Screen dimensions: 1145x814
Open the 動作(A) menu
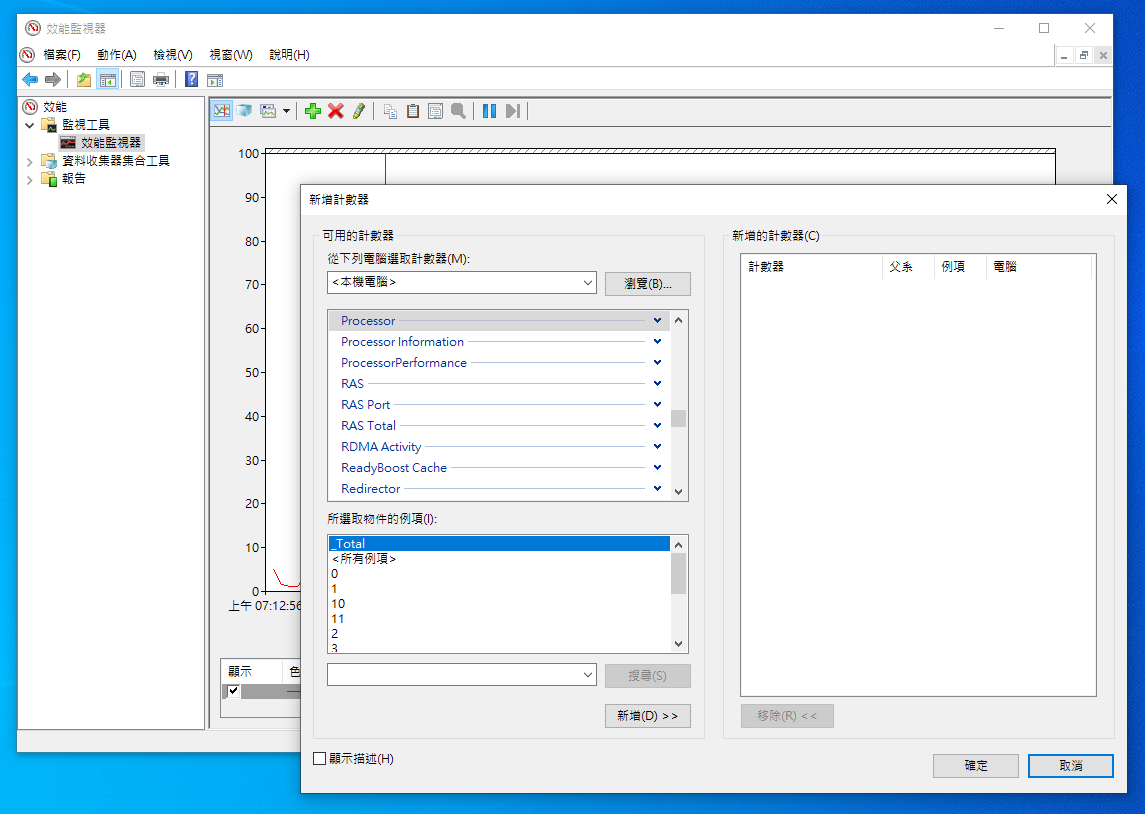click(116, 54)
